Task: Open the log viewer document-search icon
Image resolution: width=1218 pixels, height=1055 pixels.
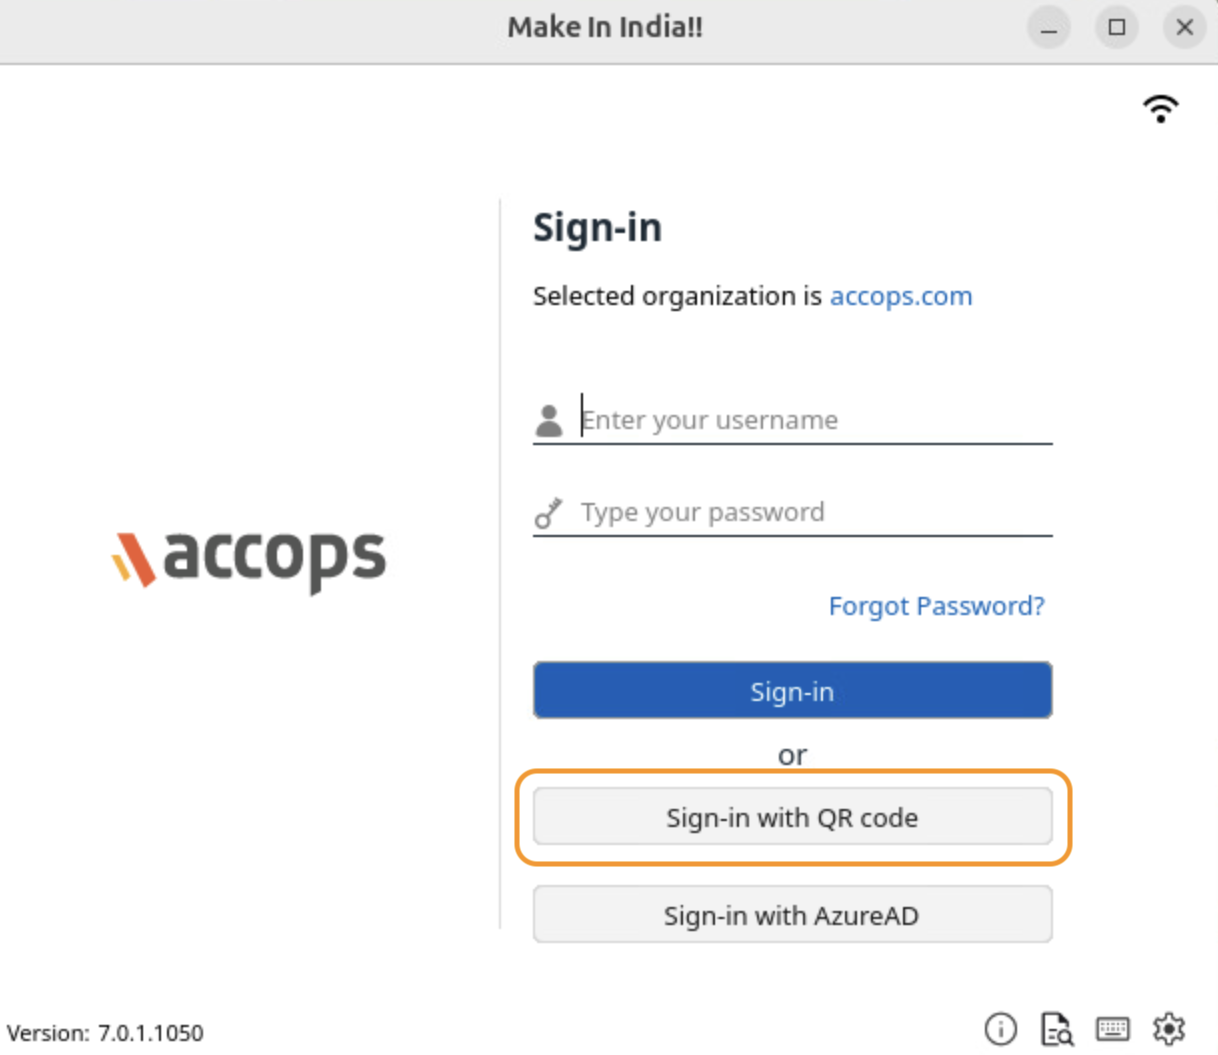Action: coord(1056,1028)
